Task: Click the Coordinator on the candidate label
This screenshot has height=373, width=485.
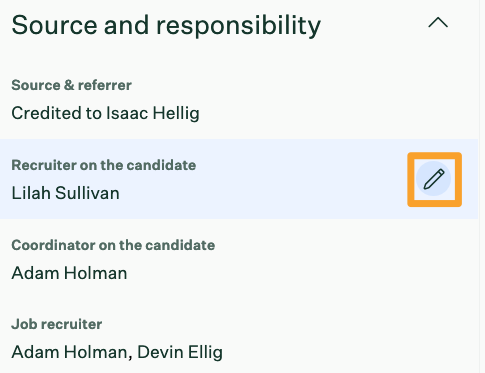Action: click(x=113, y=245)
